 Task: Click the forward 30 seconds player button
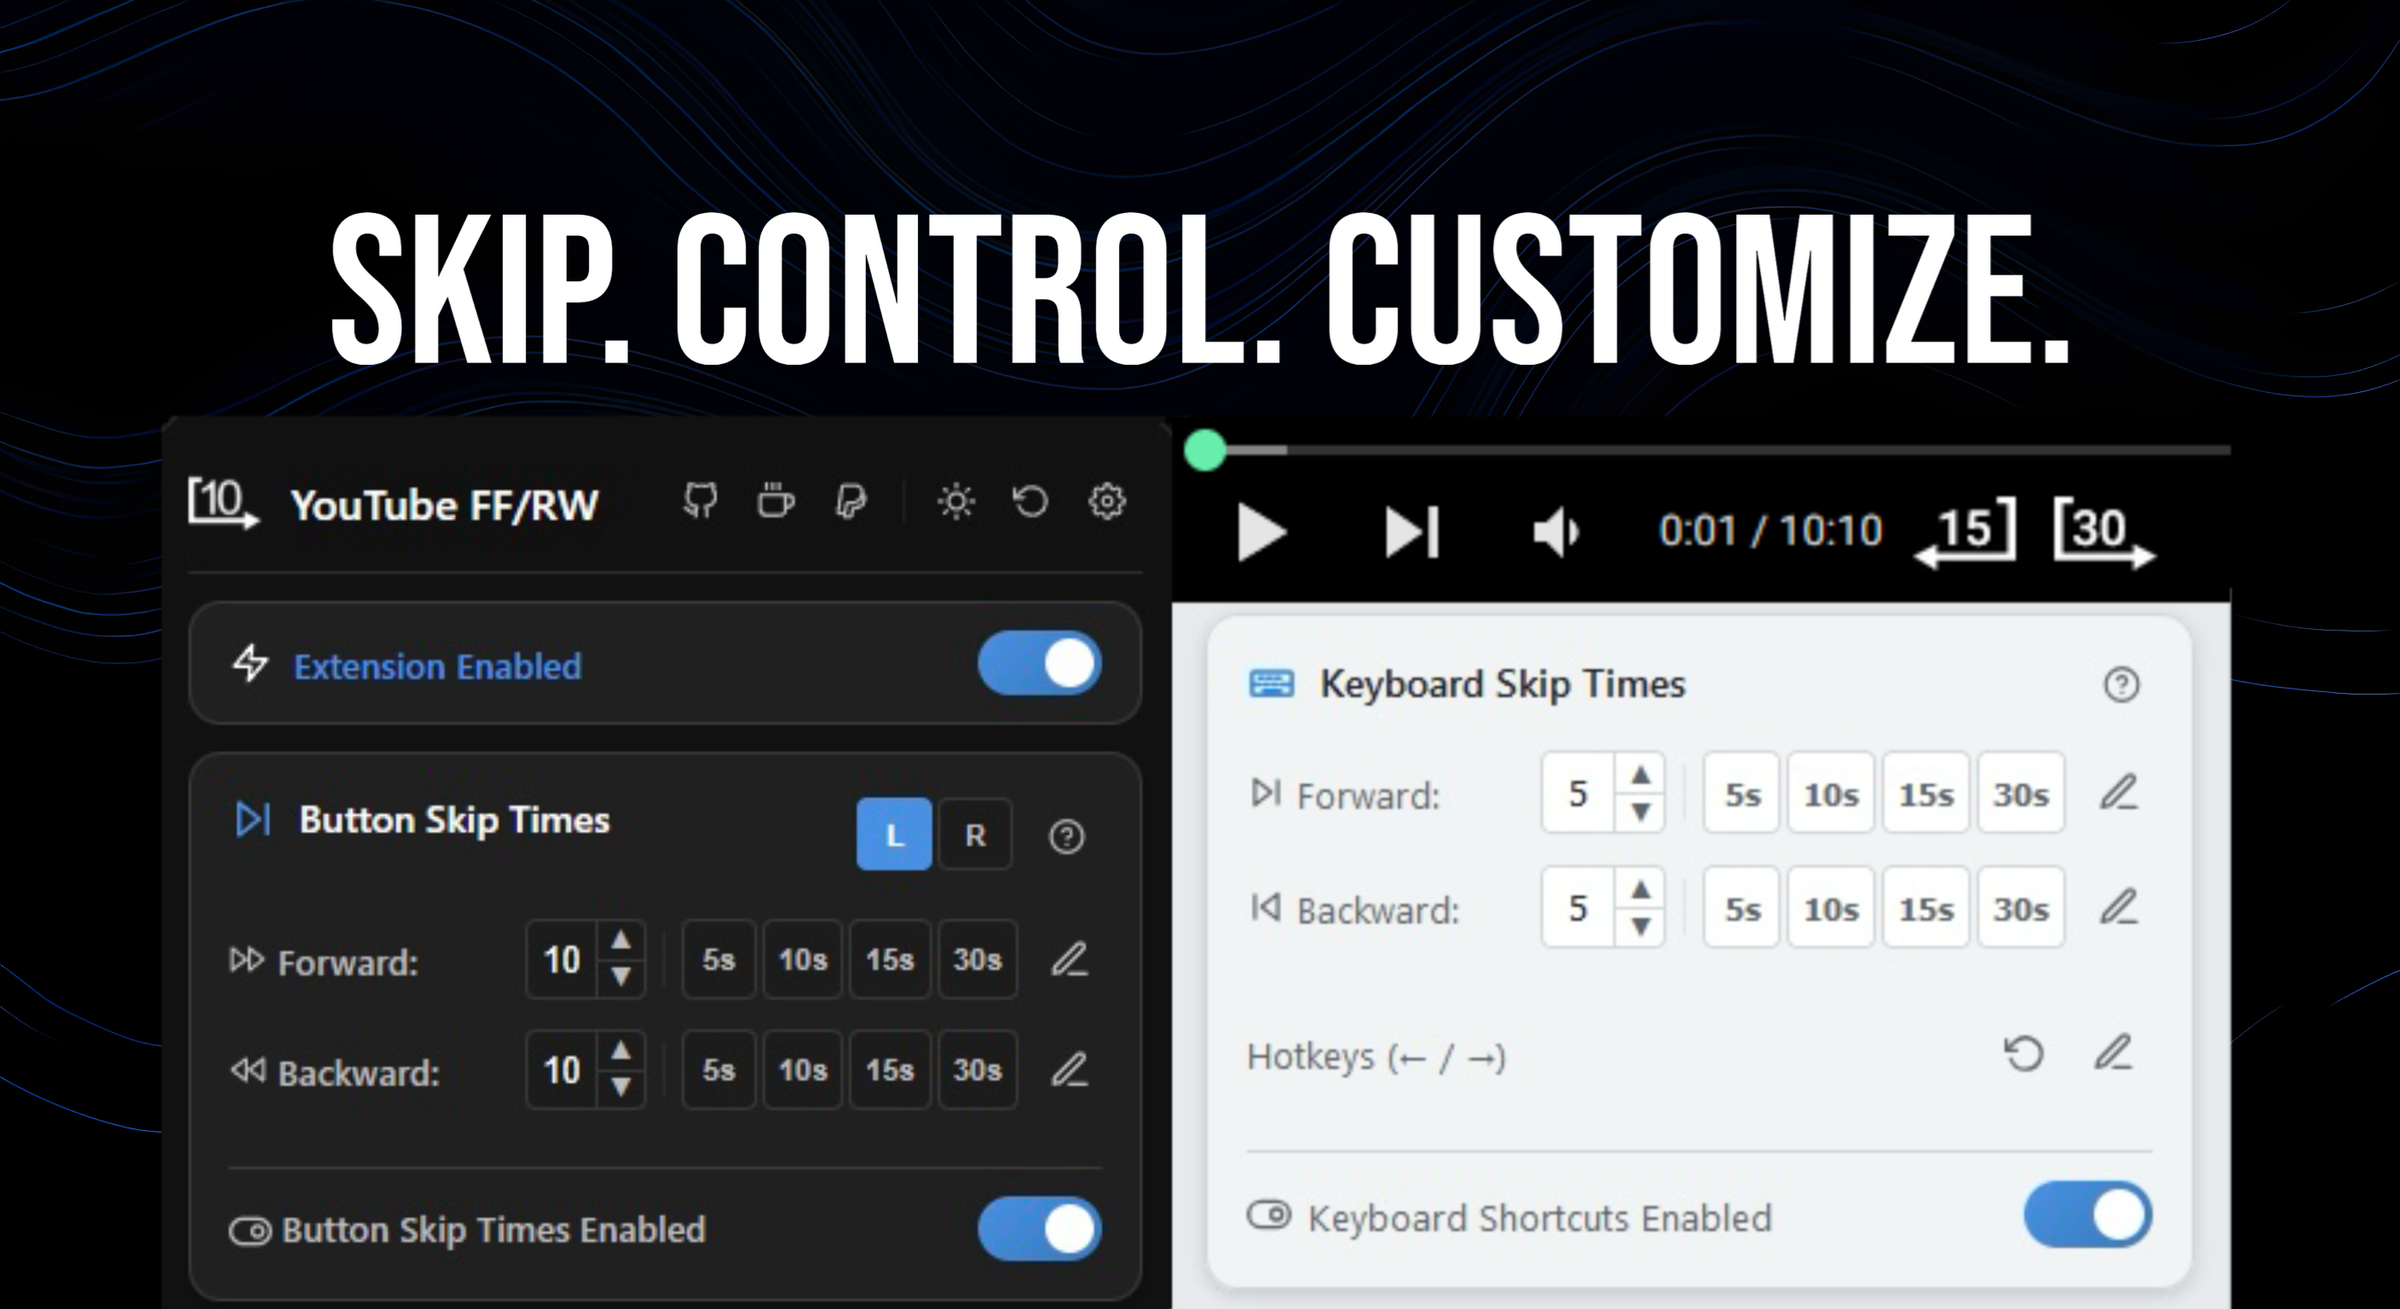(2104, 532)
